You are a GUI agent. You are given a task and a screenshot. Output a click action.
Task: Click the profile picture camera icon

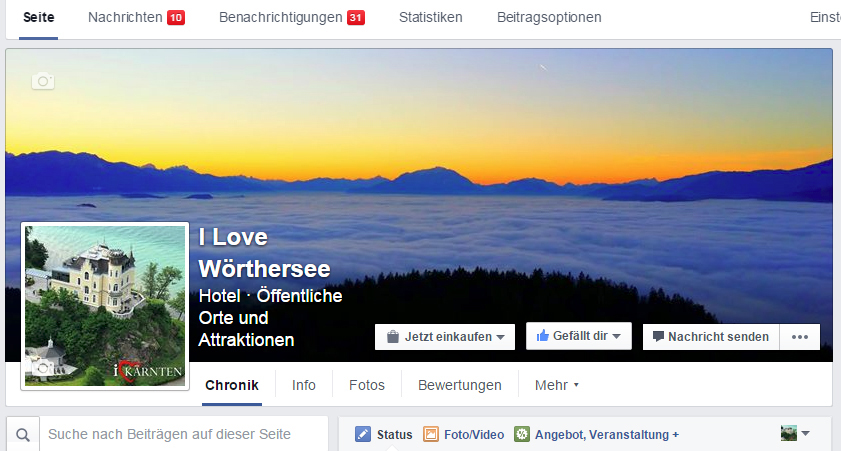42,368
